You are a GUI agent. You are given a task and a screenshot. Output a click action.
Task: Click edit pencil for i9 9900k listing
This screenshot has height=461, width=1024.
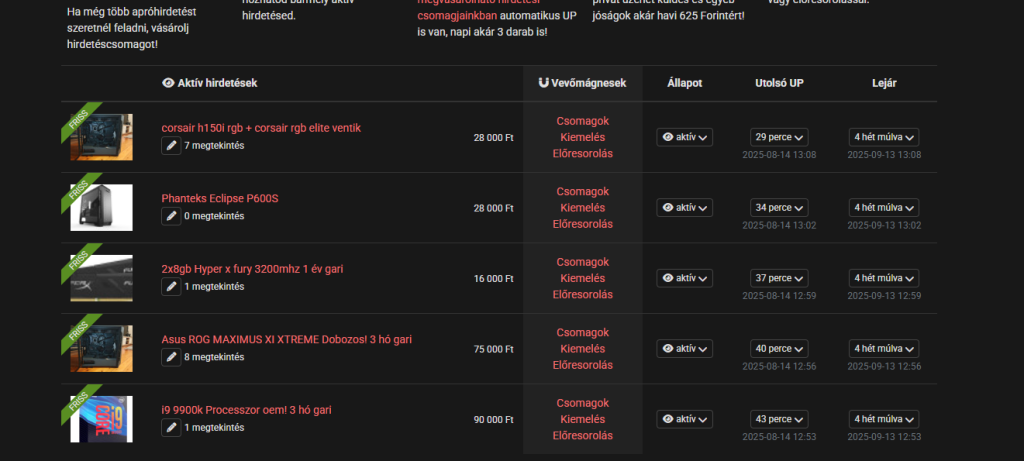point(172,428)
